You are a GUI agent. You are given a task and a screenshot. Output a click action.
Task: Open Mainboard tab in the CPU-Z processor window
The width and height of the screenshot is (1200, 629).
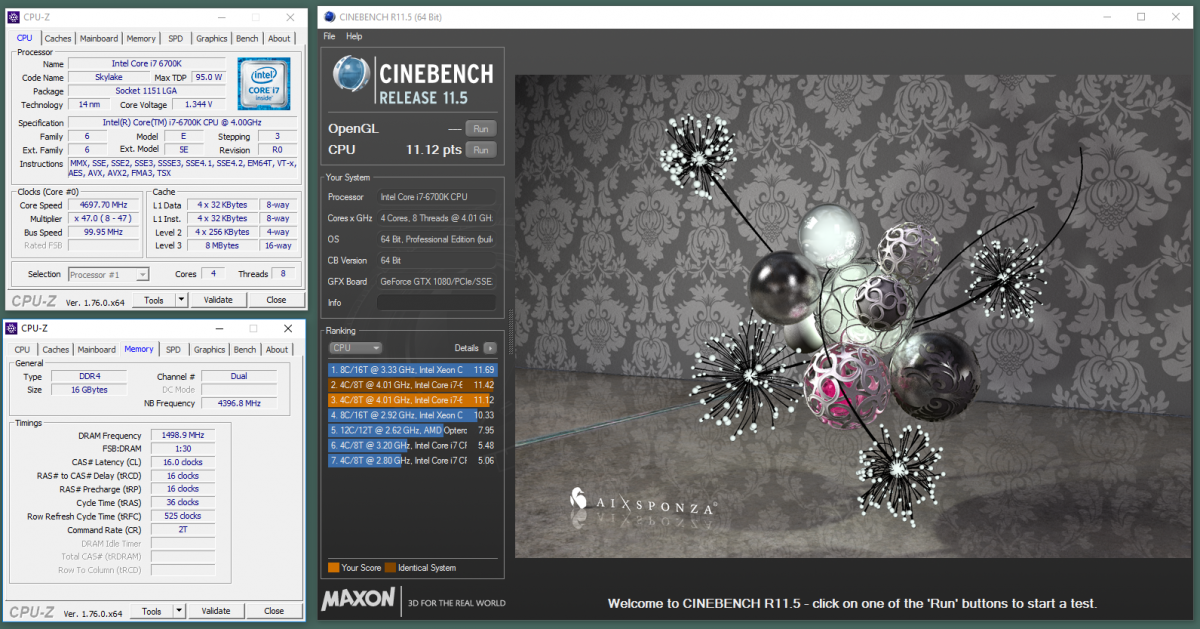(99, 39)
